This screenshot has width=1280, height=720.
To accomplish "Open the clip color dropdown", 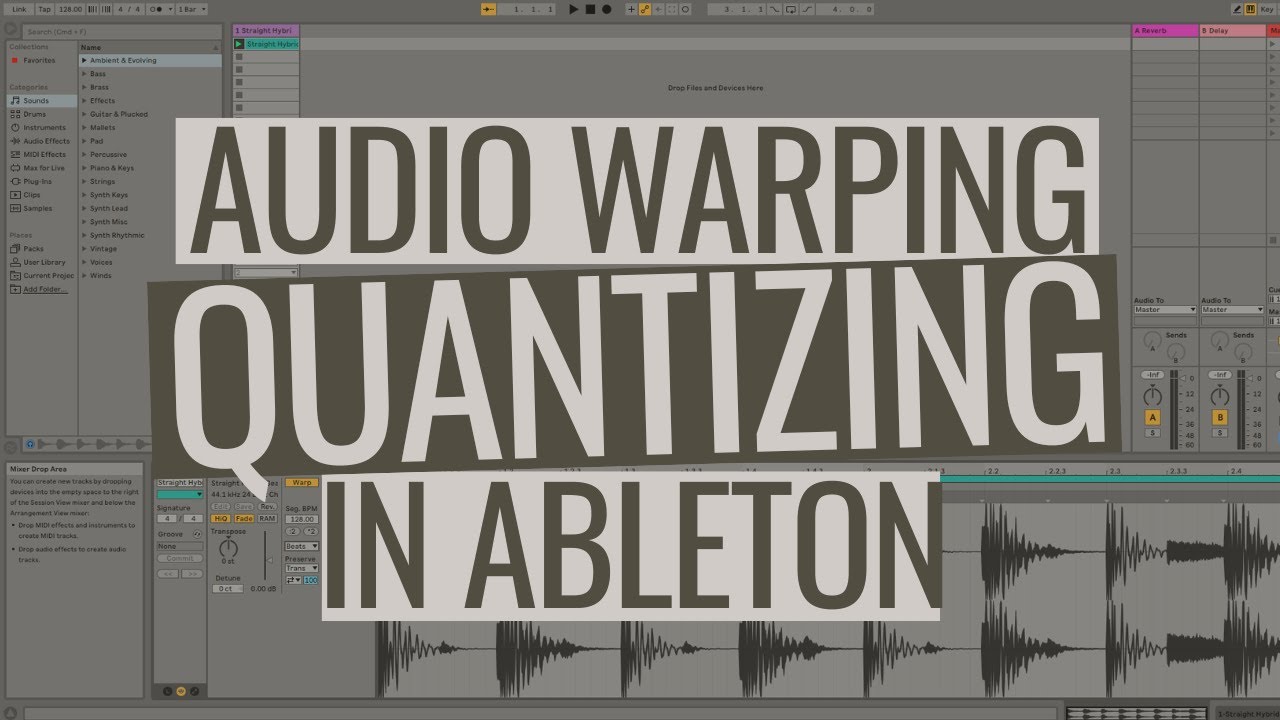I will pos(180,494).
